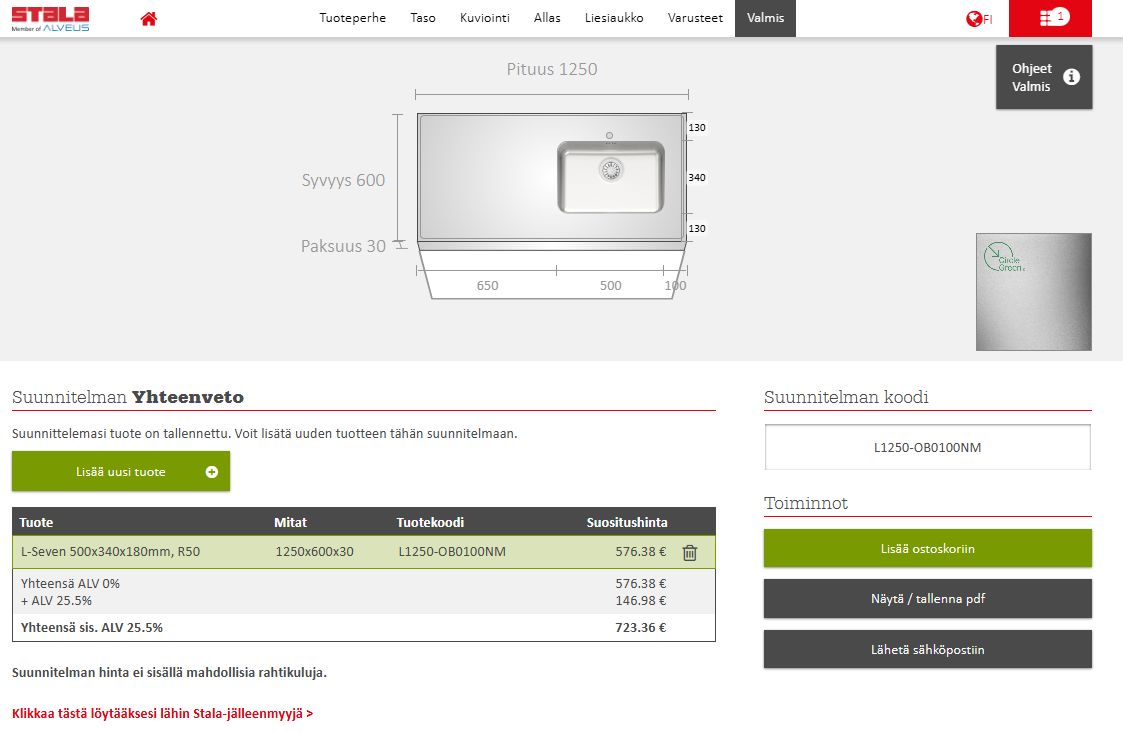Select the Liesiaukko tab
Viewport: 1123px width, 732px height.
click(x=614, y=18)
